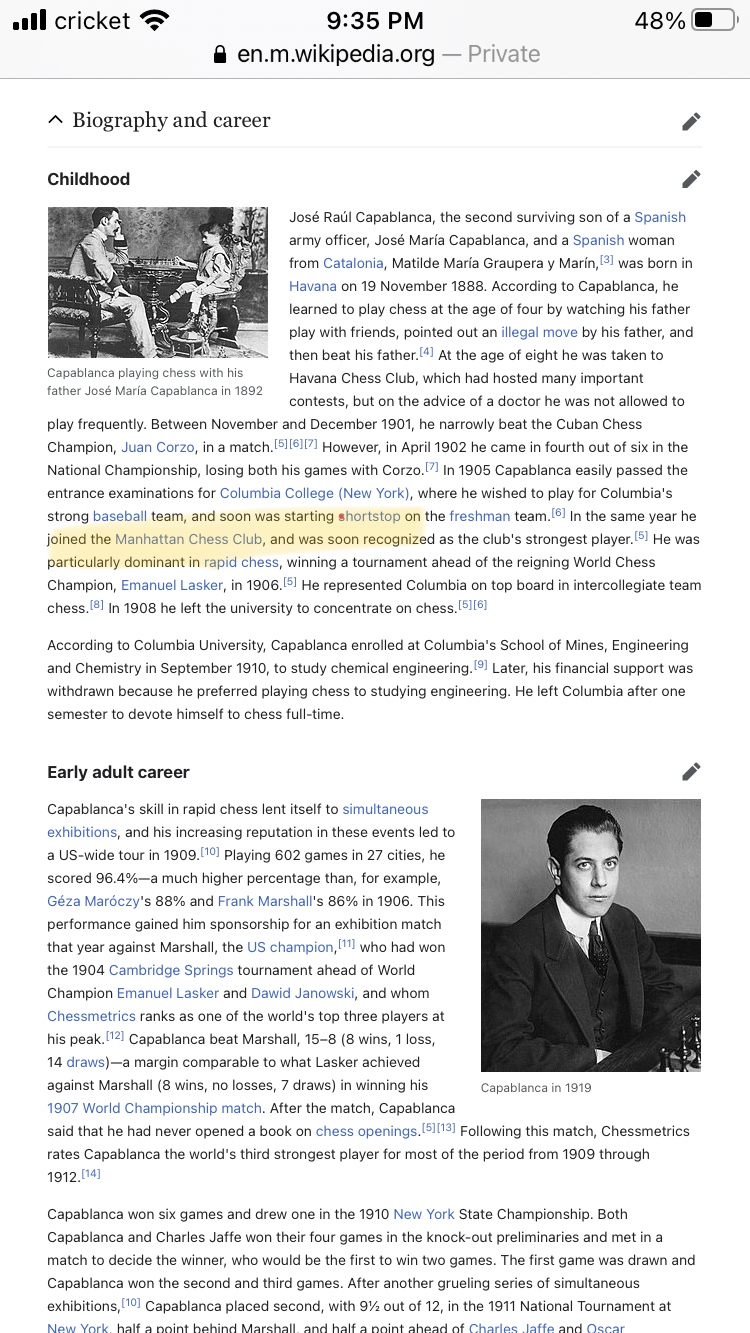Open the Capablanca in 1919 portrait

pyautogui.click(x=591, y=935)
